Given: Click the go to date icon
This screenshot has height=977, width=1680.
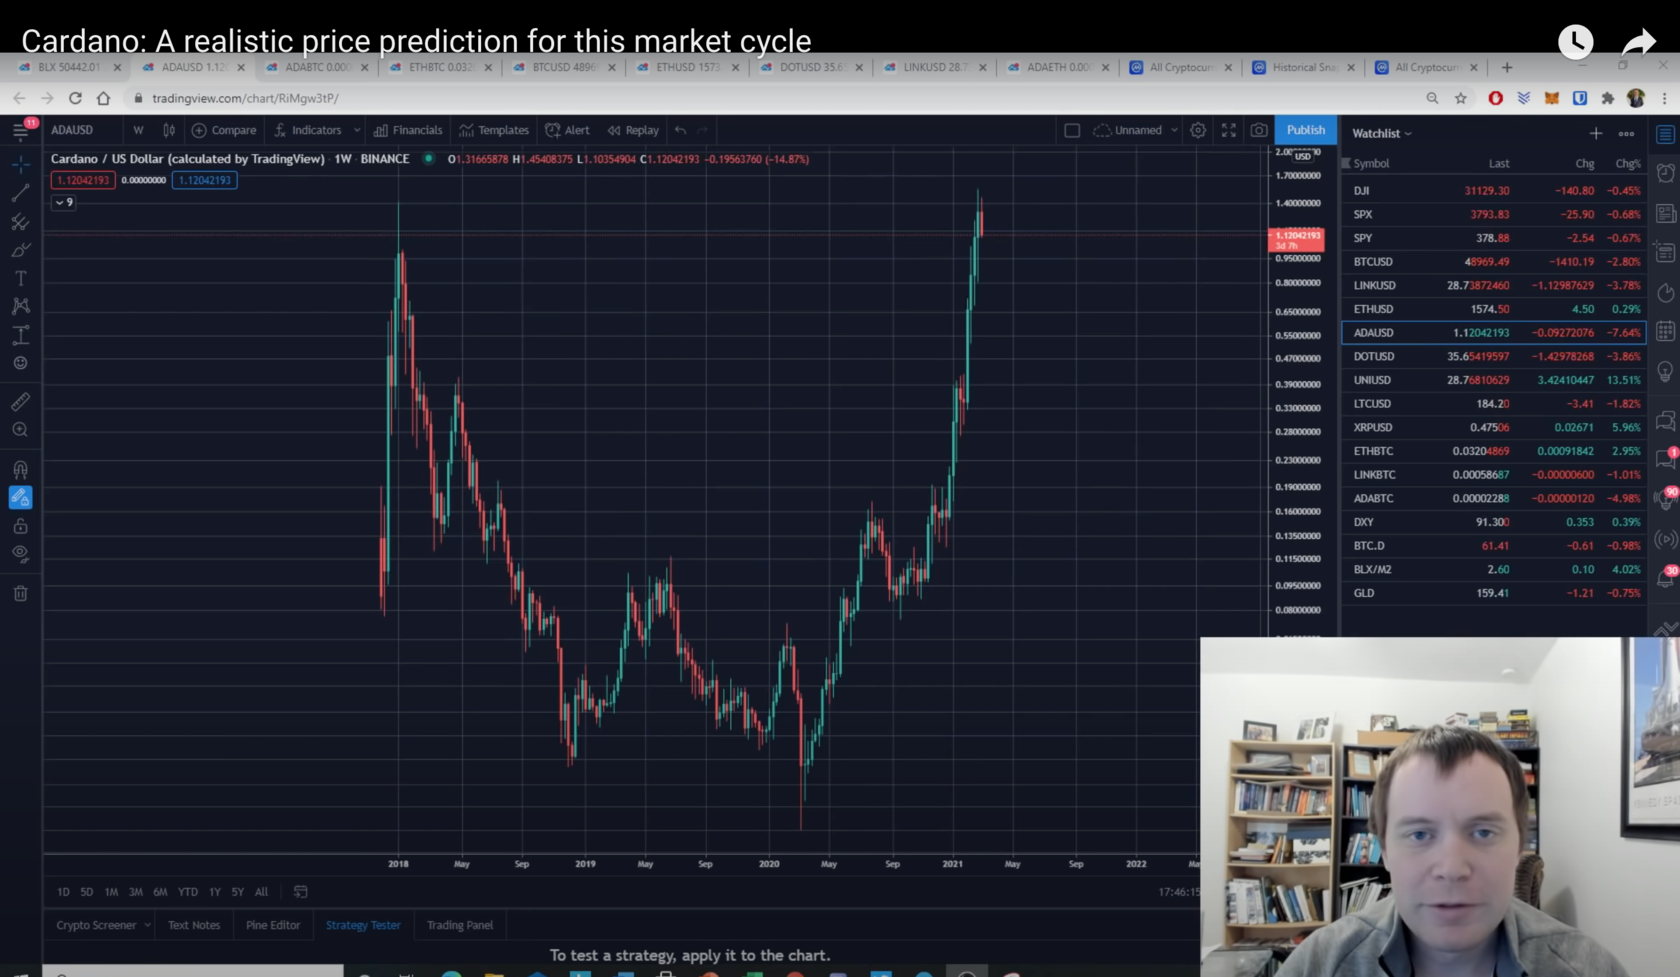Looking at the screenshot, I should [300, 892].
